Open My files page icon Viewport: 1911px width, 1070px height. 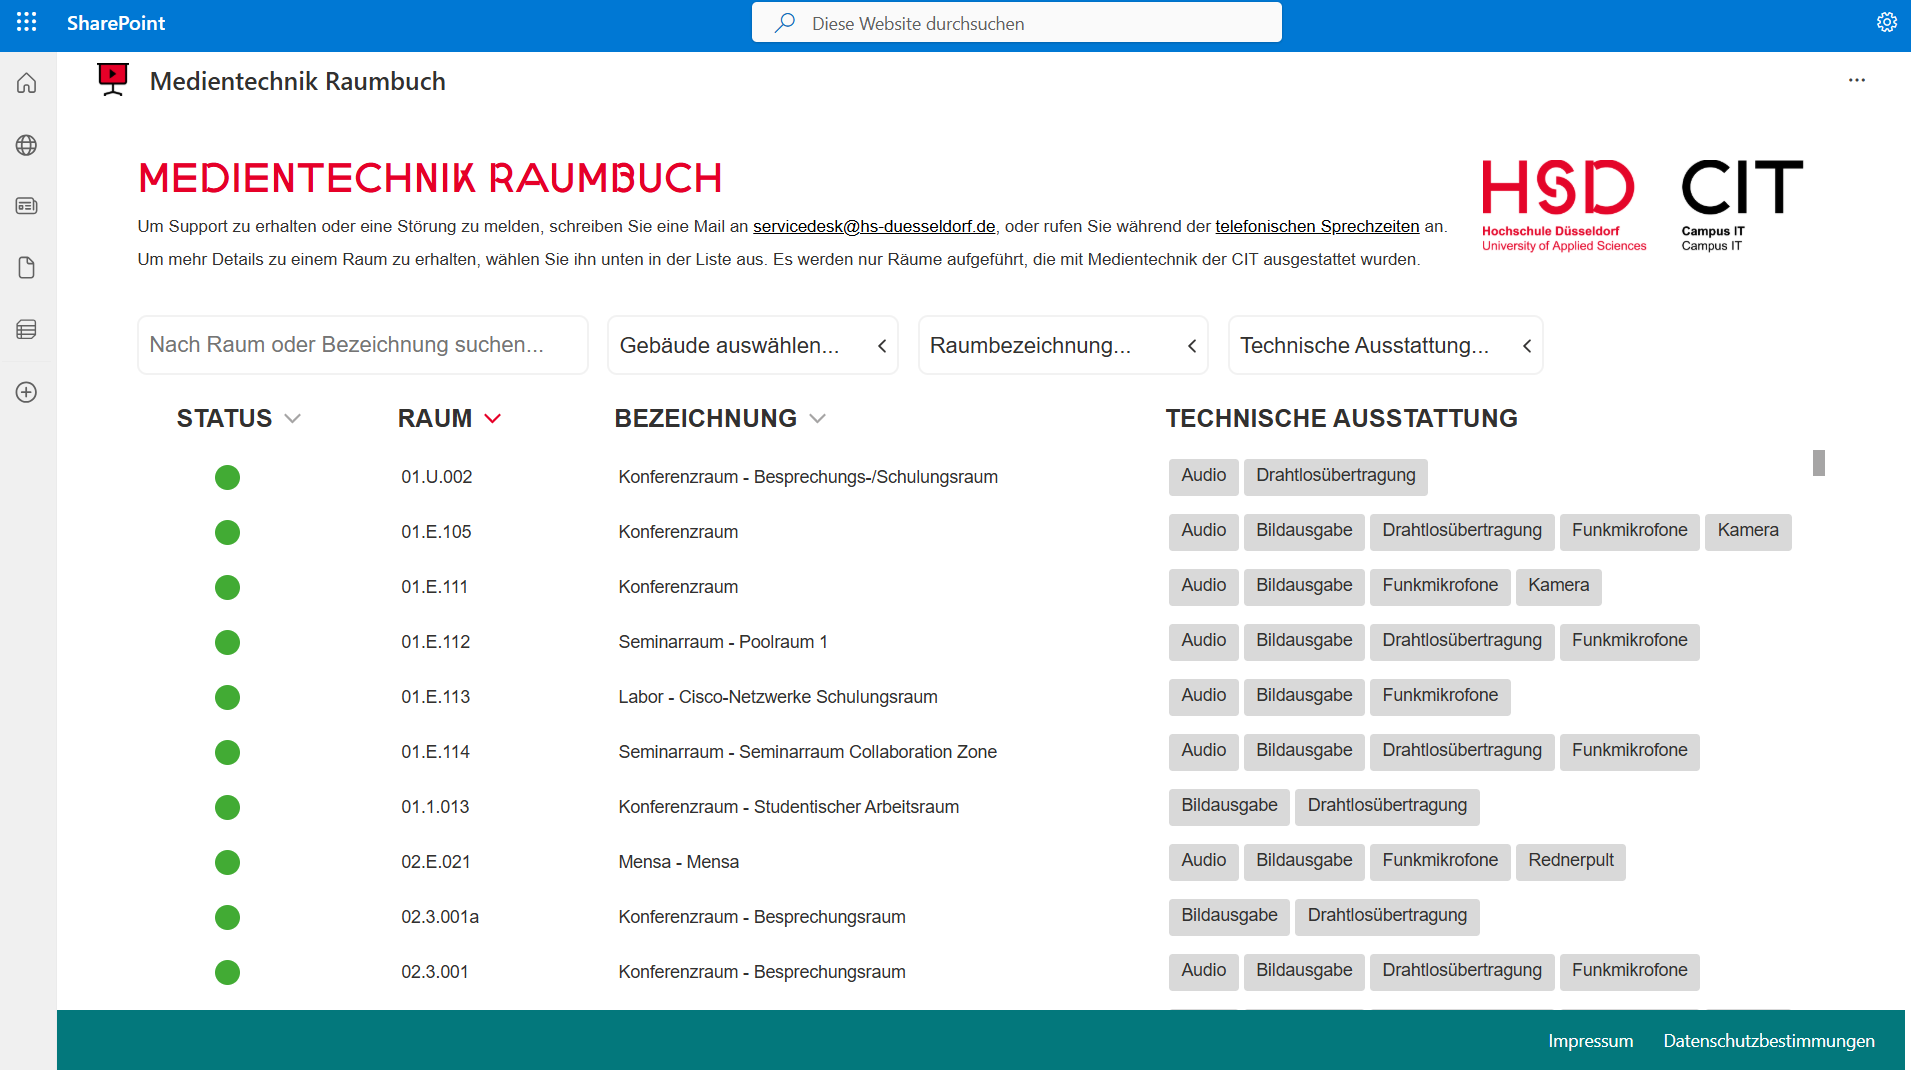(27, 268)
